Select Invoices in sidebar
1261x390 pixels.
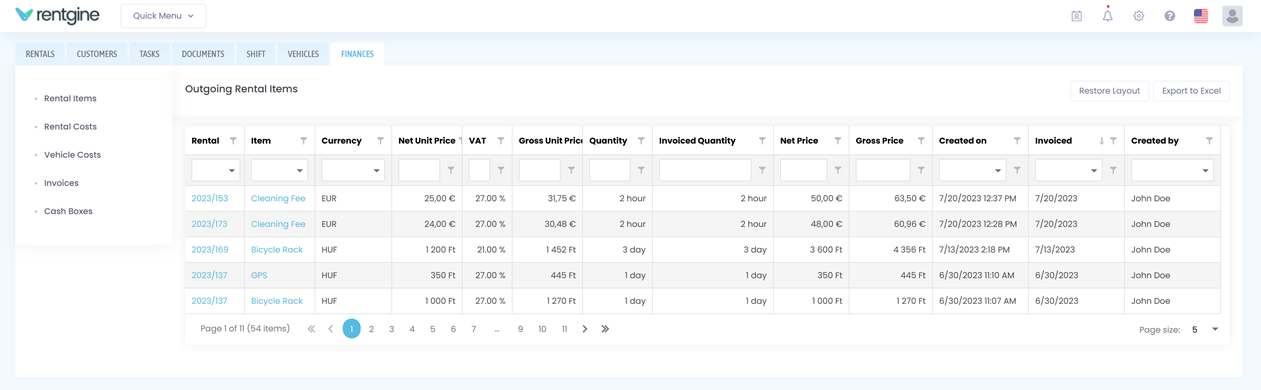(x=61, y=183)
